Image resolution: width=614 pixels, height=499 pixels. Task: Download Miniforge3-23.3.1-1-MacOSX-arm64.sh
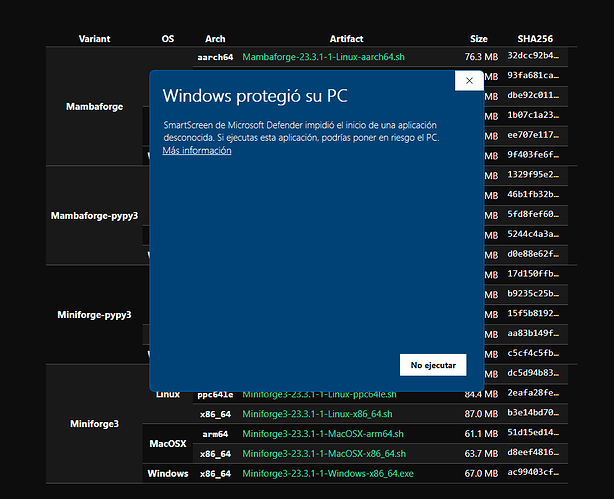point(323,434)
